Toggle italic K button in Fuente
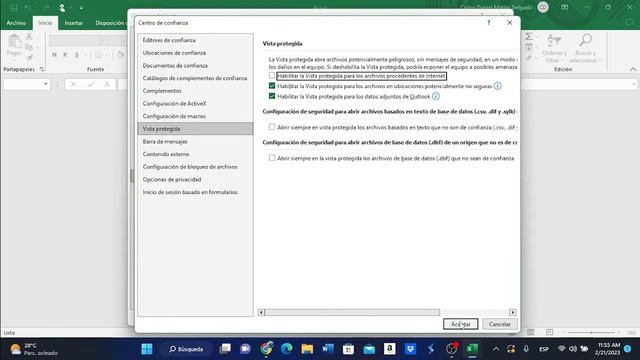The image size is (640, 360). pyautogui.click(x=65, y=55)
